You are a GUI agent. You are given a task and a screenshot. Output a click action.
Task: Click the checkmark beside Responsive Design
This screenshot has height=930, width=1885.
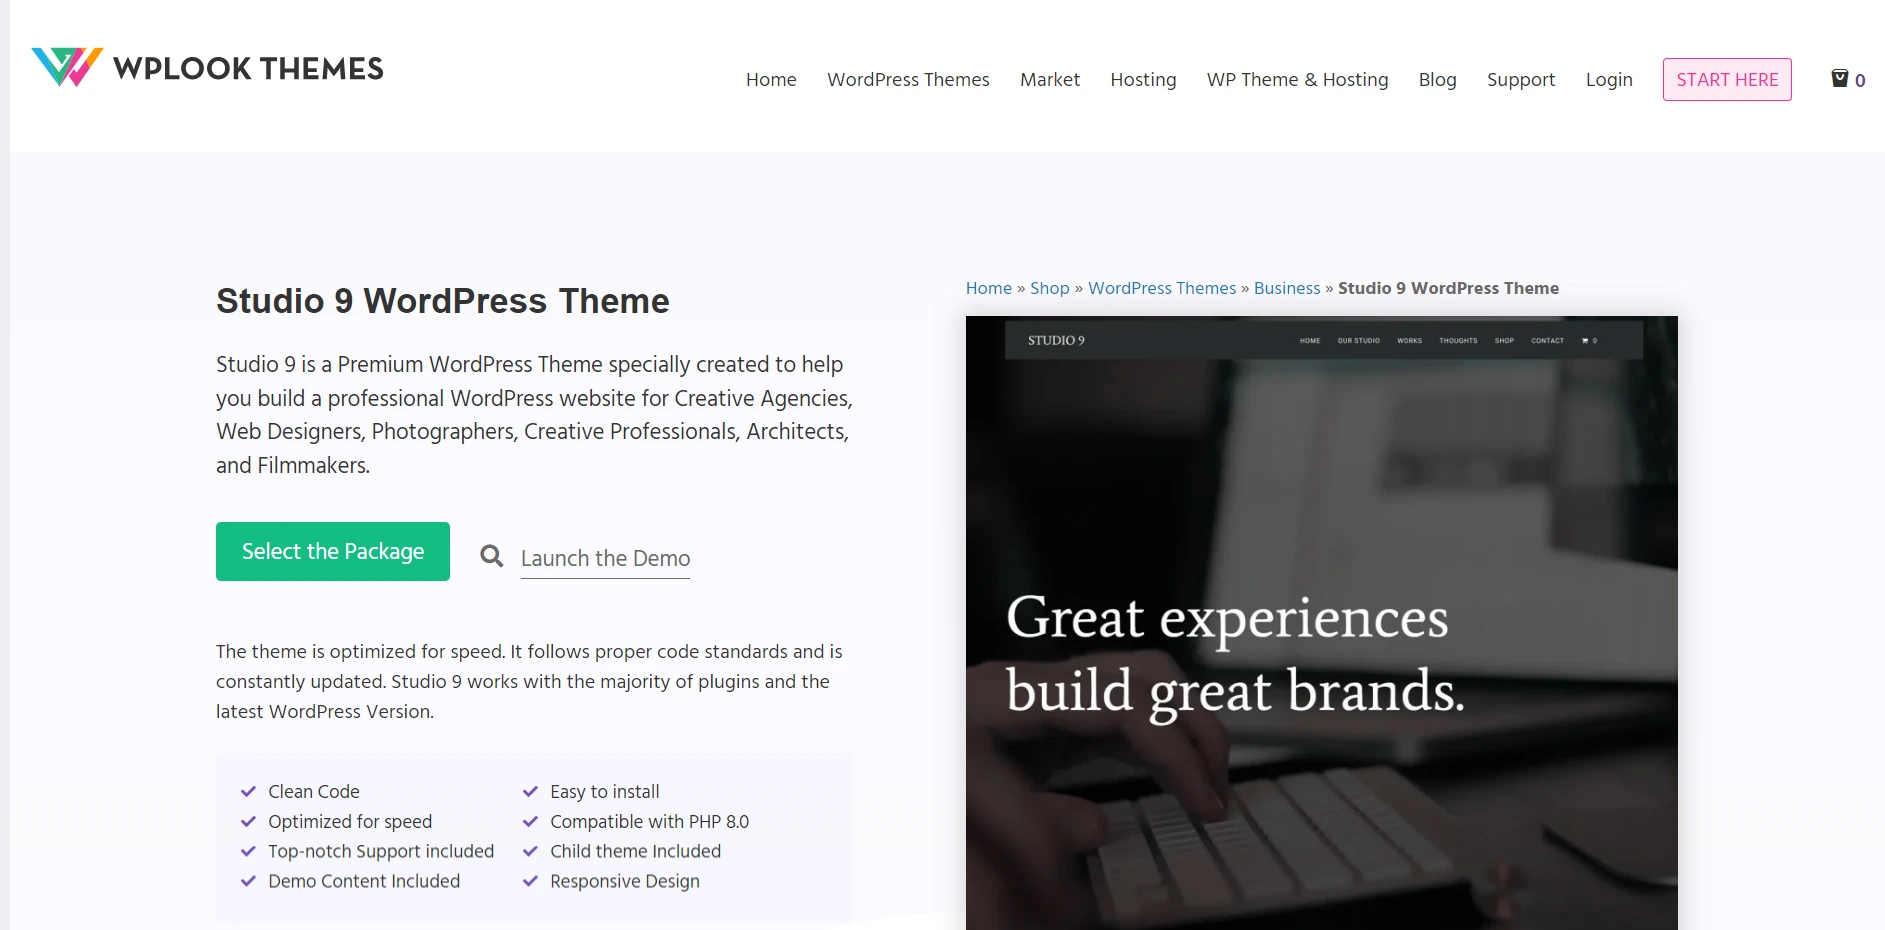coord(531,882)
